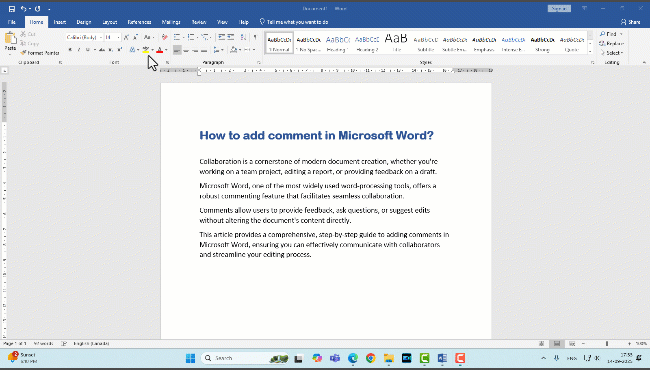Screen dimensions: 650x370
Task: Click the Borders icon
Action: pos(247,50)
